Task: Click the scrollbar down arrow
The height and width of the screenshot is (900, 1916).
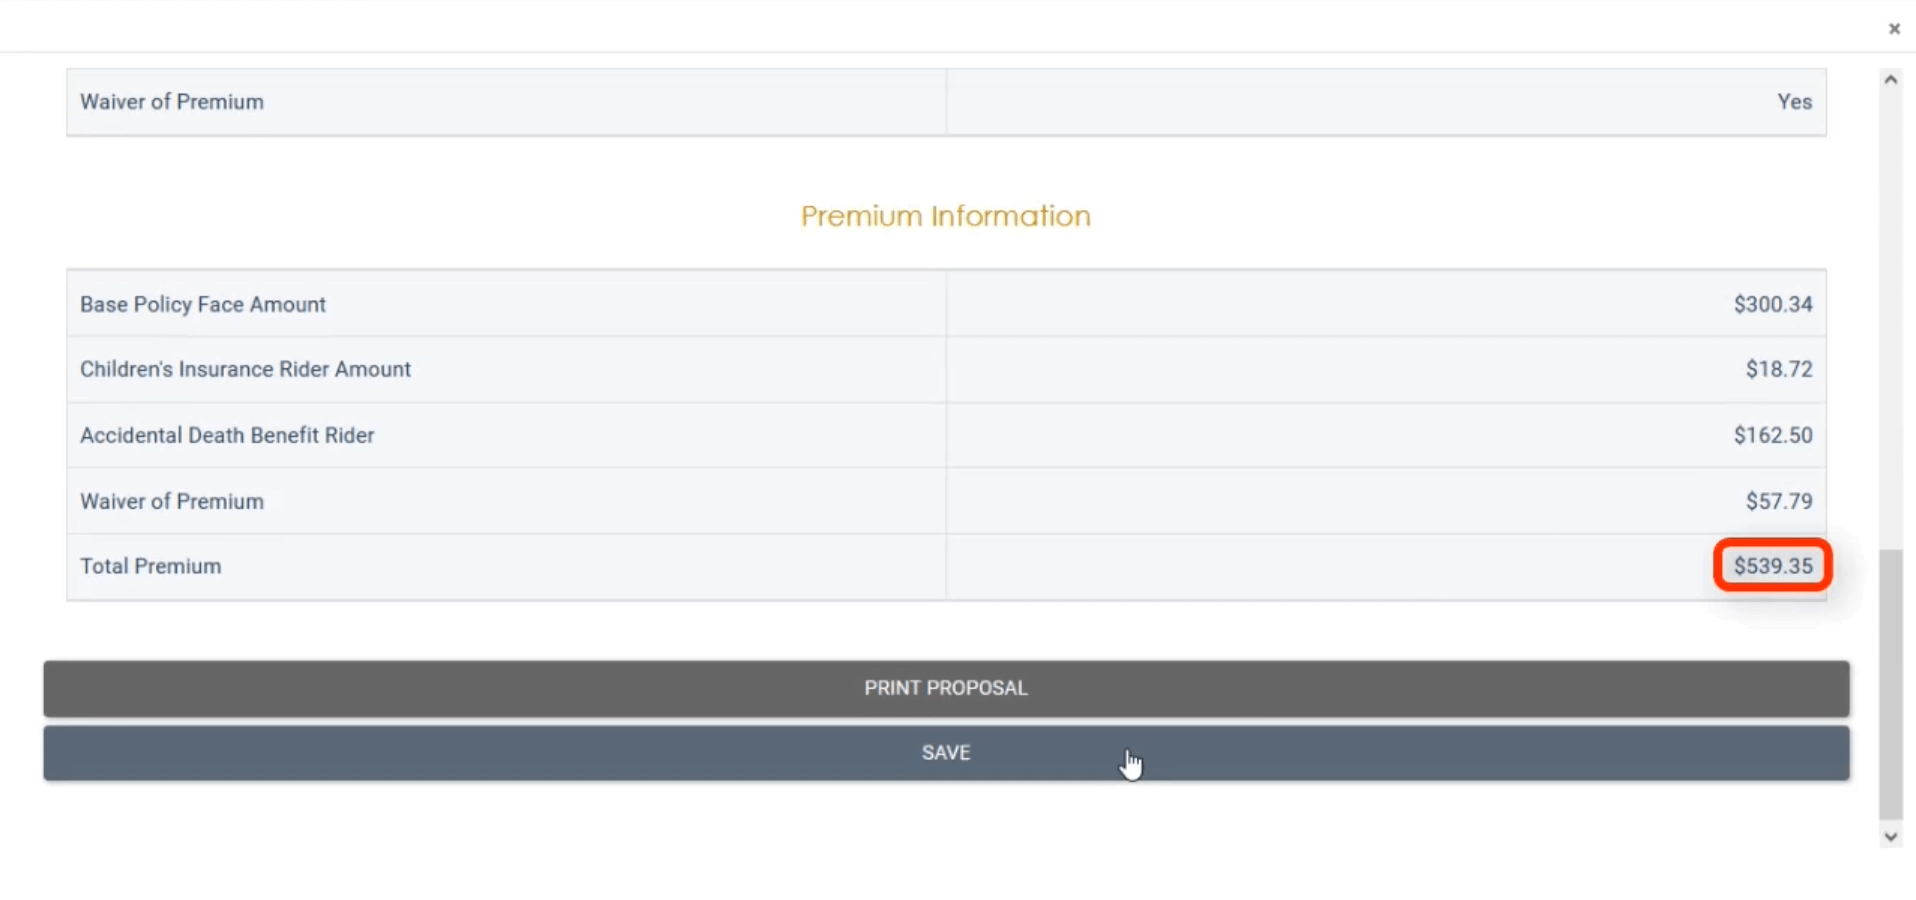Action: coord(1890,836)
